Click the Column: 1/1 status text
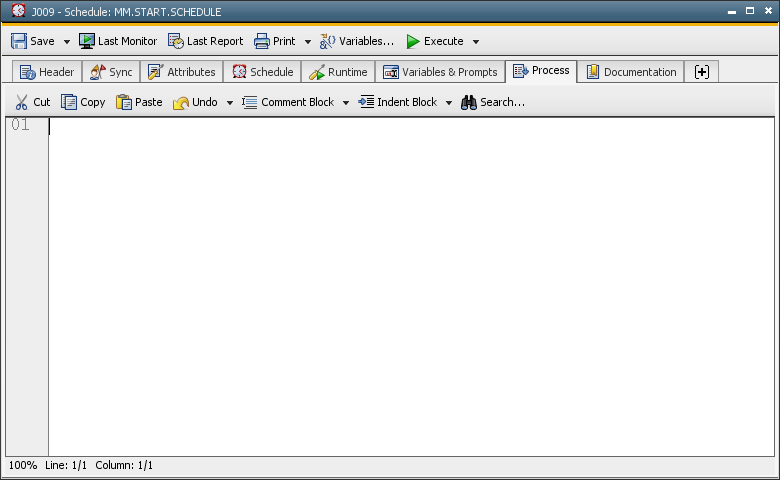Image resolution: width=780 pixels, height=480 pixels. [x=124, y=465]
